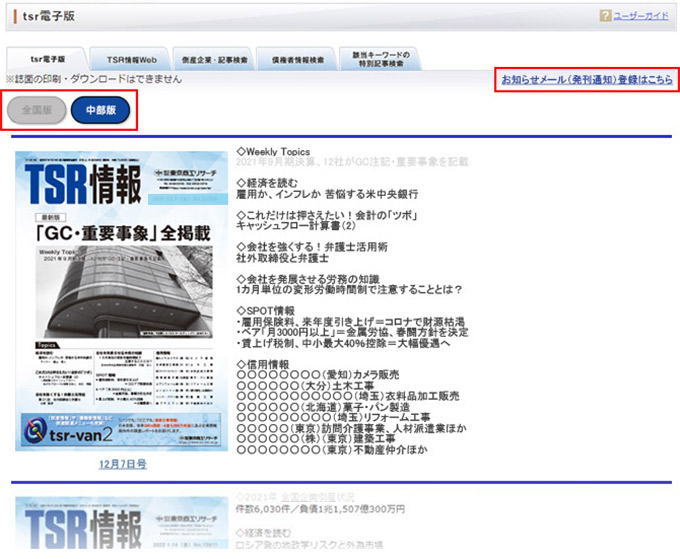
Task: Click the ◇信用情報 heading
Action: (x=262, y=365)
